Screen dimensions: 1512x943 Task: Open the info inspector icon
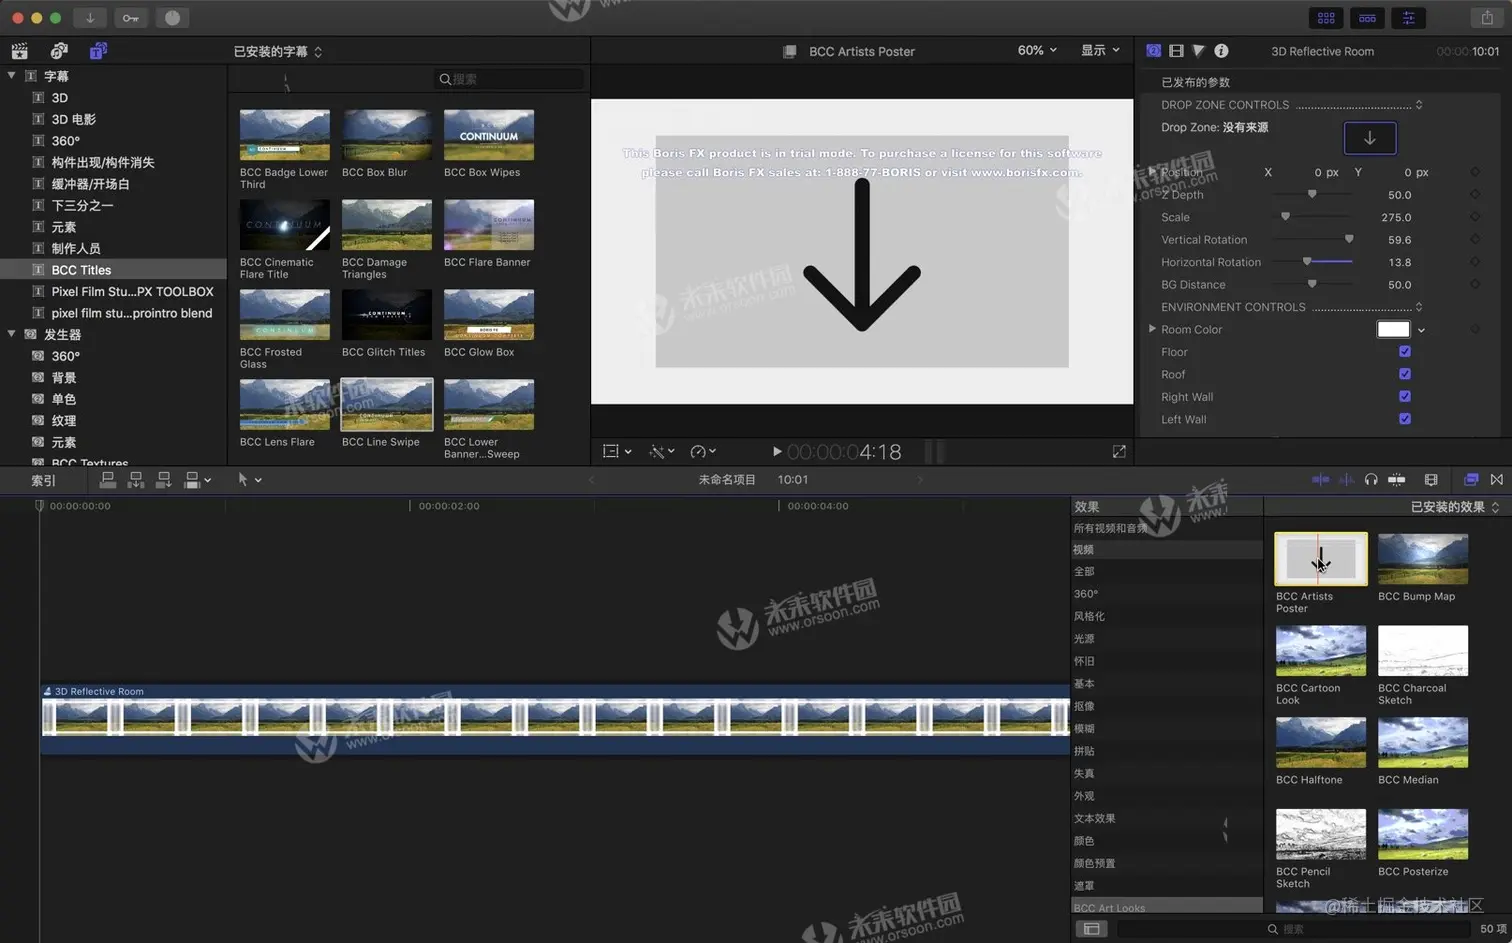(1221, 51)
